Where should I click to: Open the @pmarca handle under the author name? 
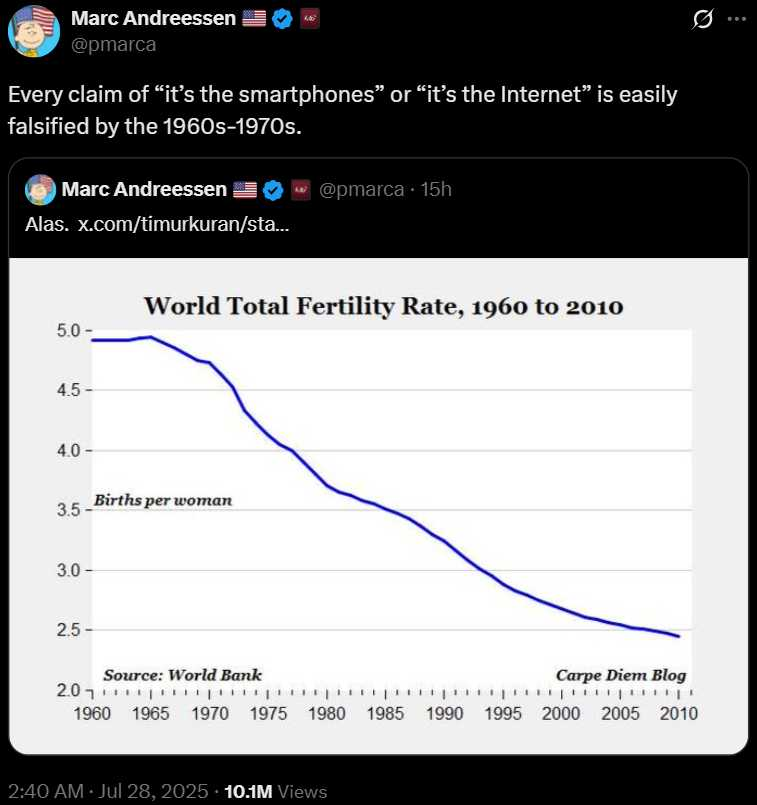tap(114, 44)
